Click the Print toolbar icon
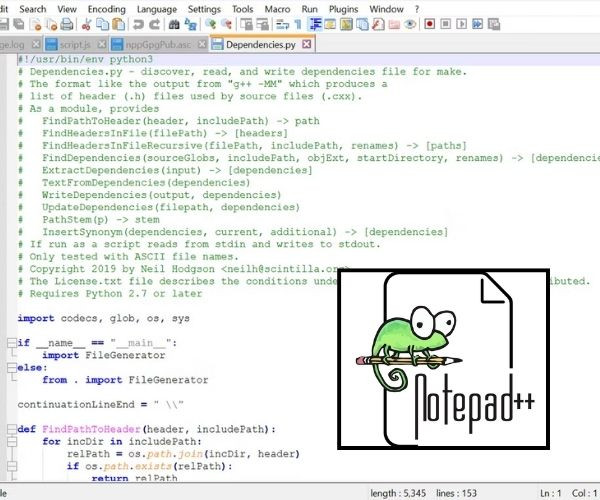Viewport: 600px width, 500px height. (x=67, y=24)
